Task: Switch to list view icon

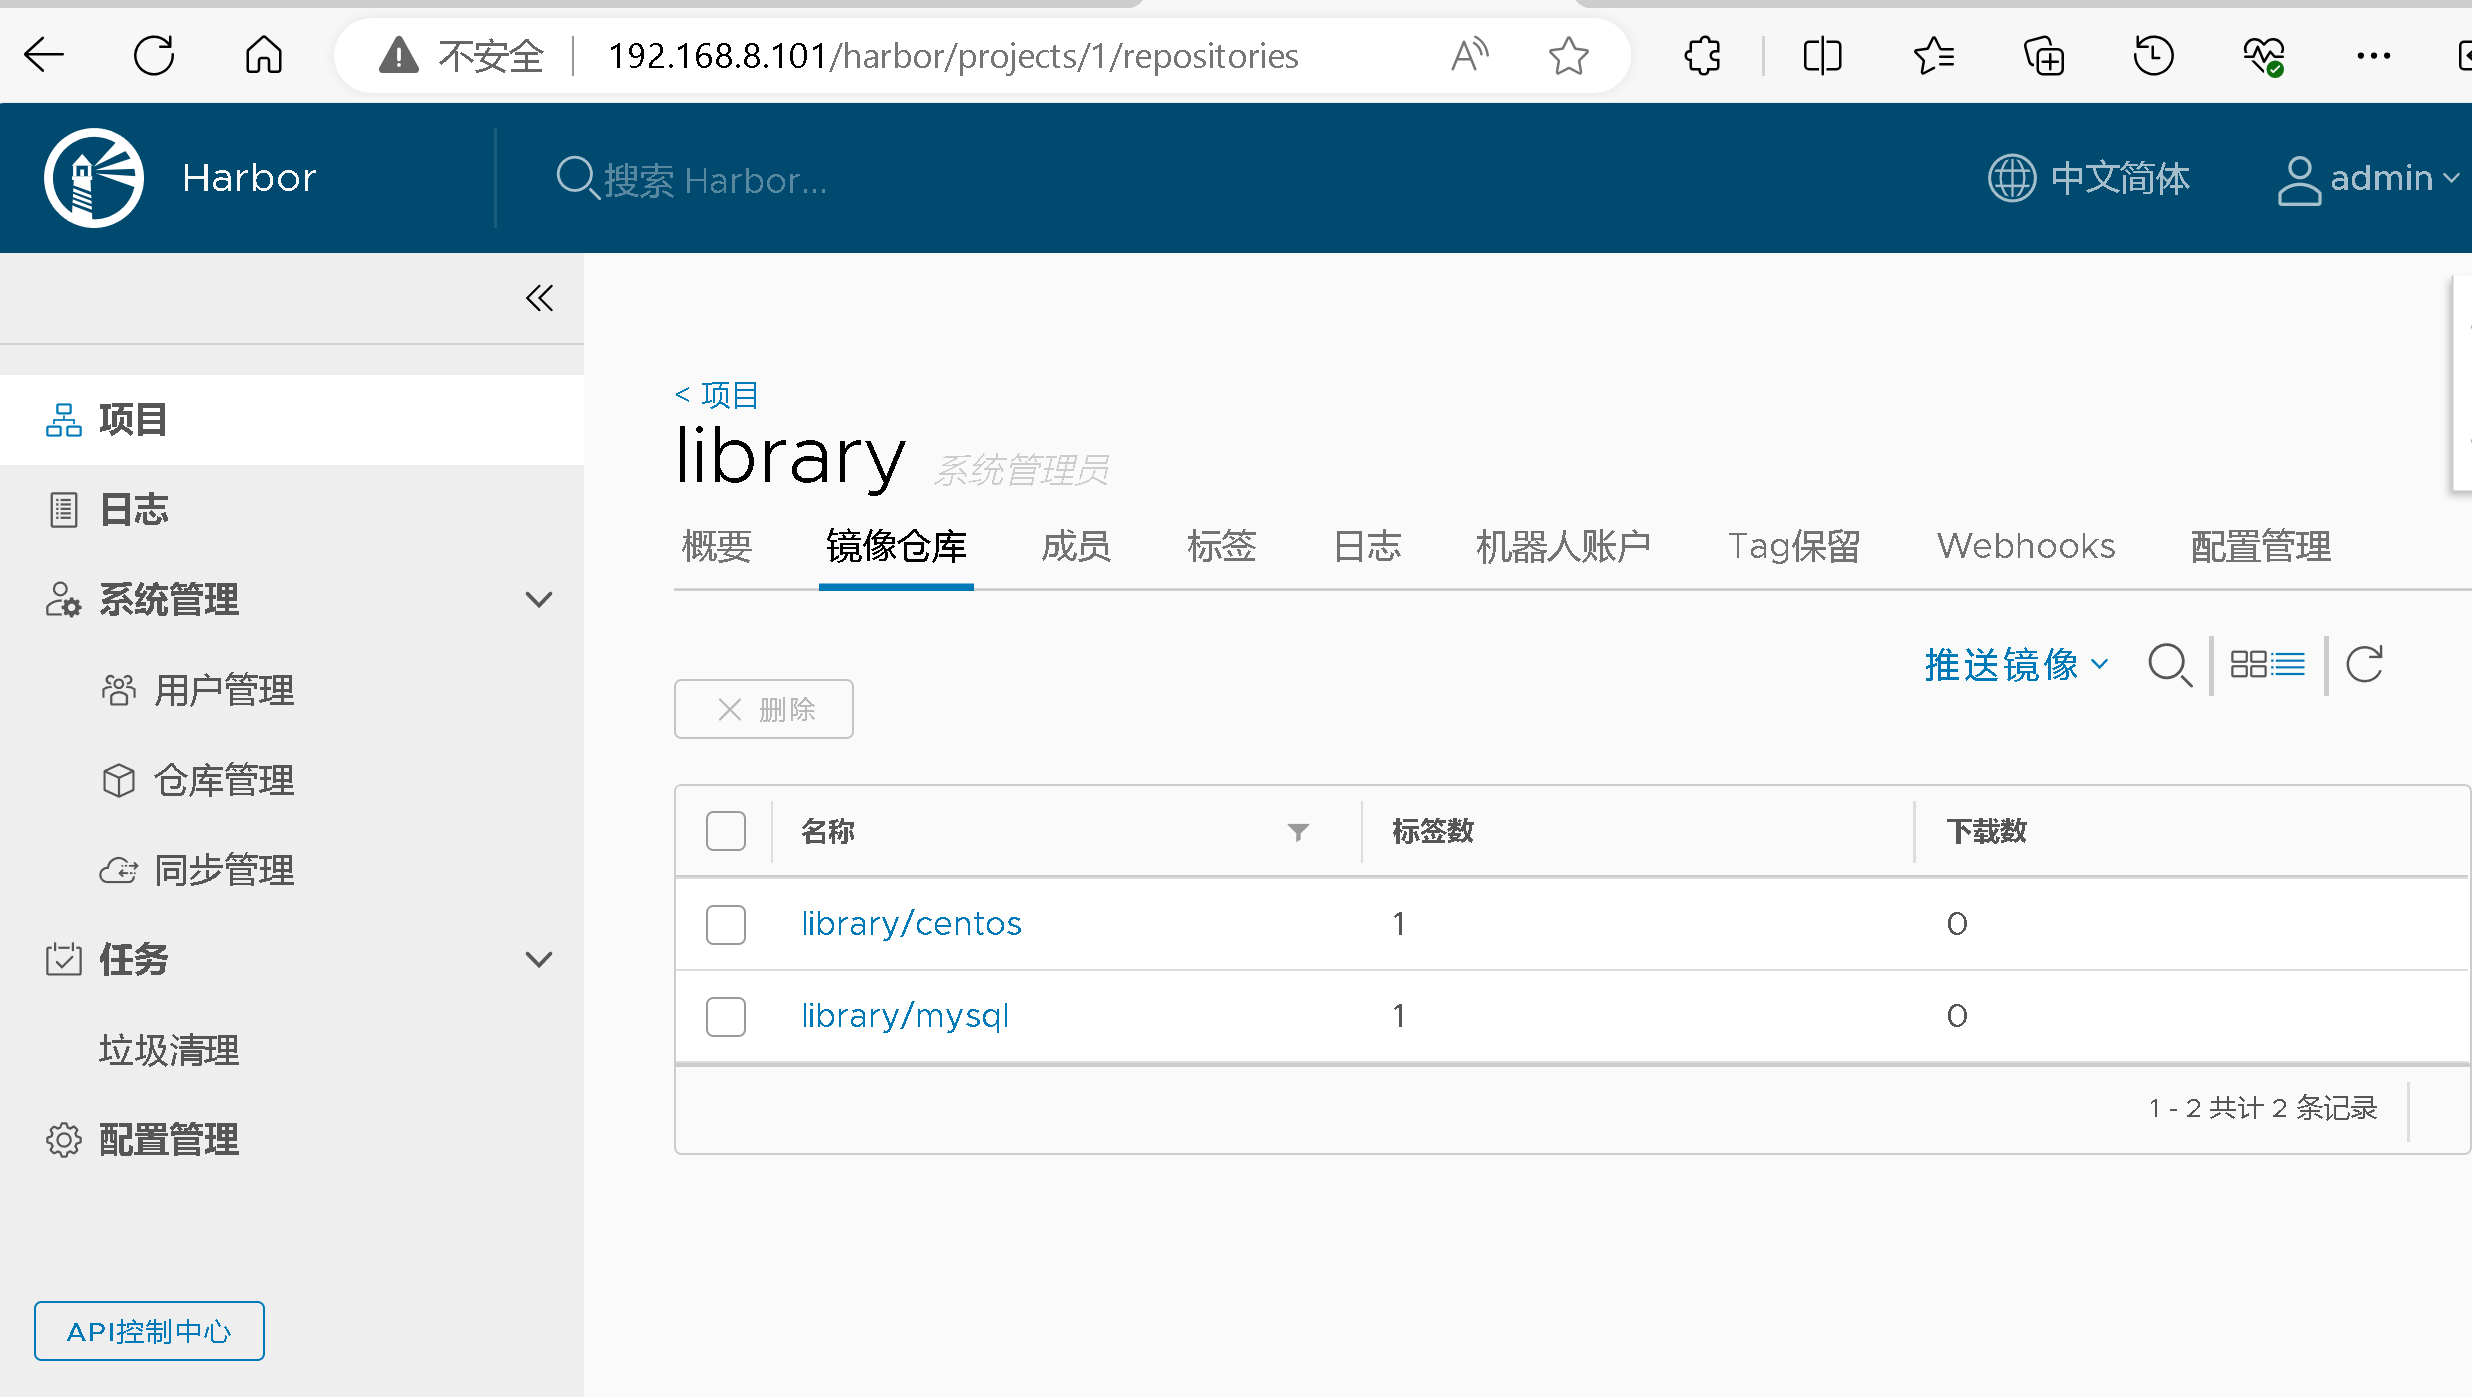Action: point(2289,664)
